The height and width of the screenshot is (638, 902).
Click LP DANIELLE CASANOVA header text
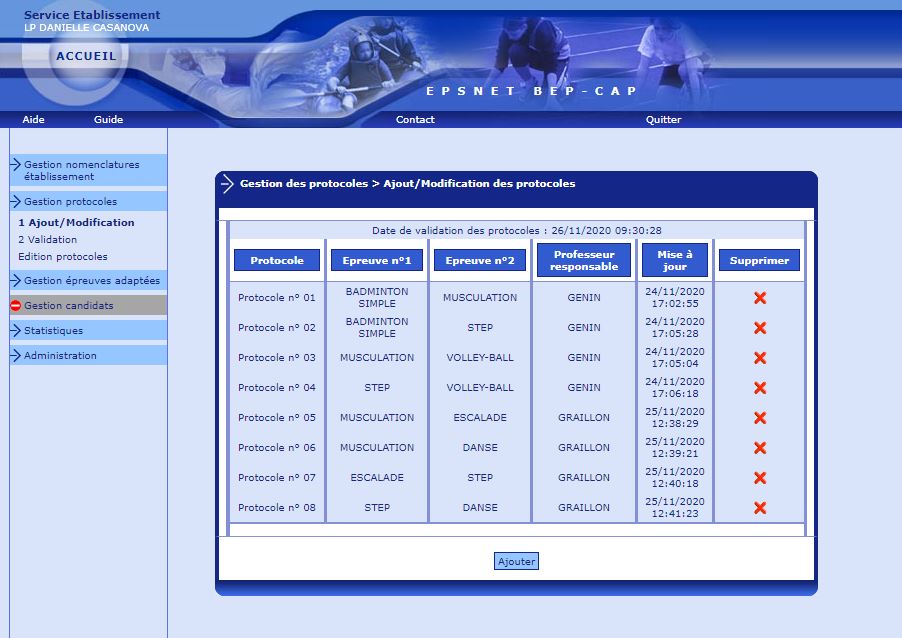(x=86, y=28)
